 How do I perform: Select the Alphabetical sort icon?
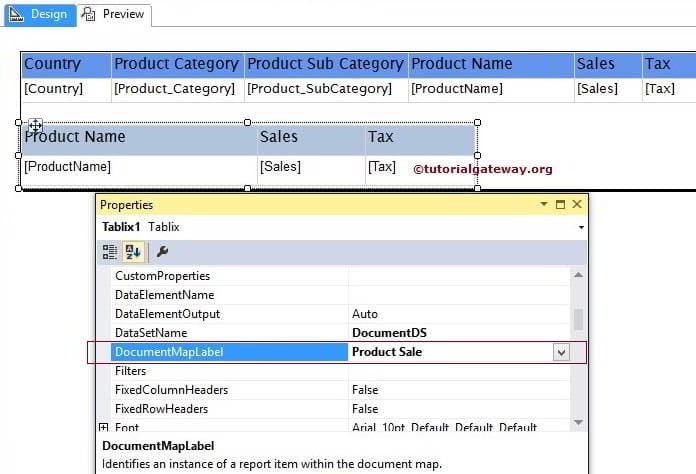[x=133, y=252]
